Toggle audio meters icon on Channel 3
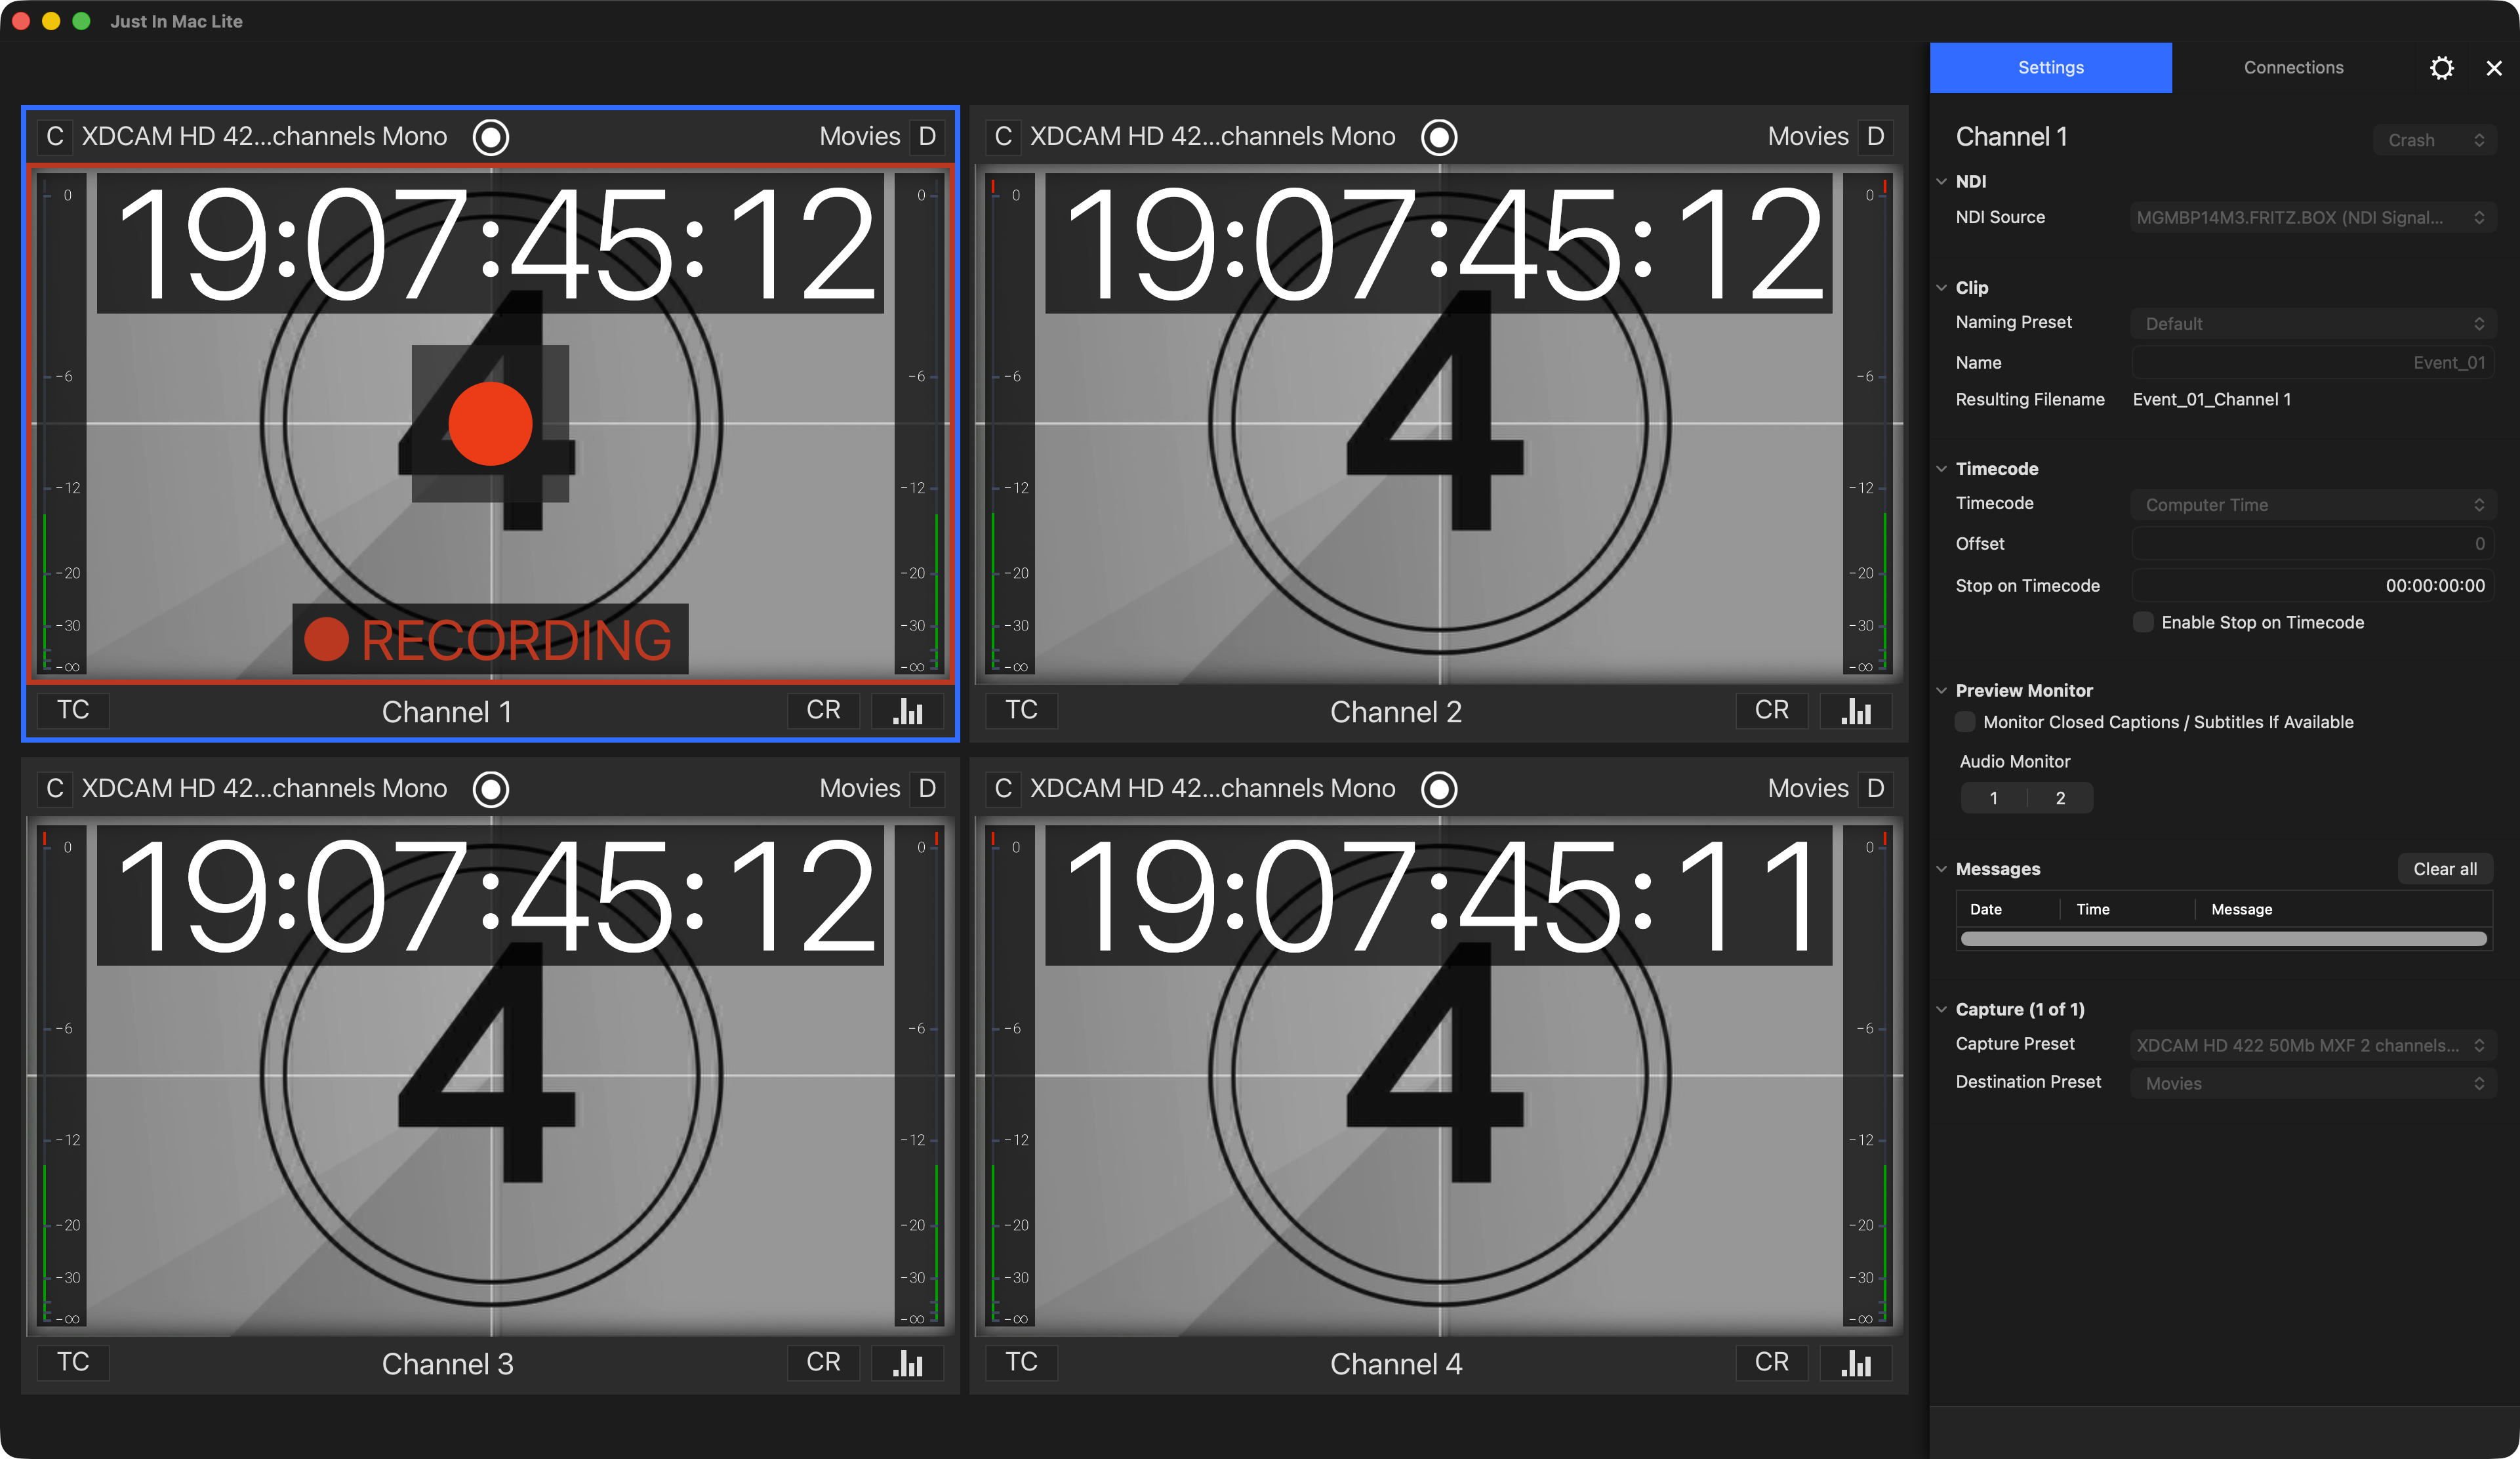The image size is (2520, 1459). (907, 1363)
